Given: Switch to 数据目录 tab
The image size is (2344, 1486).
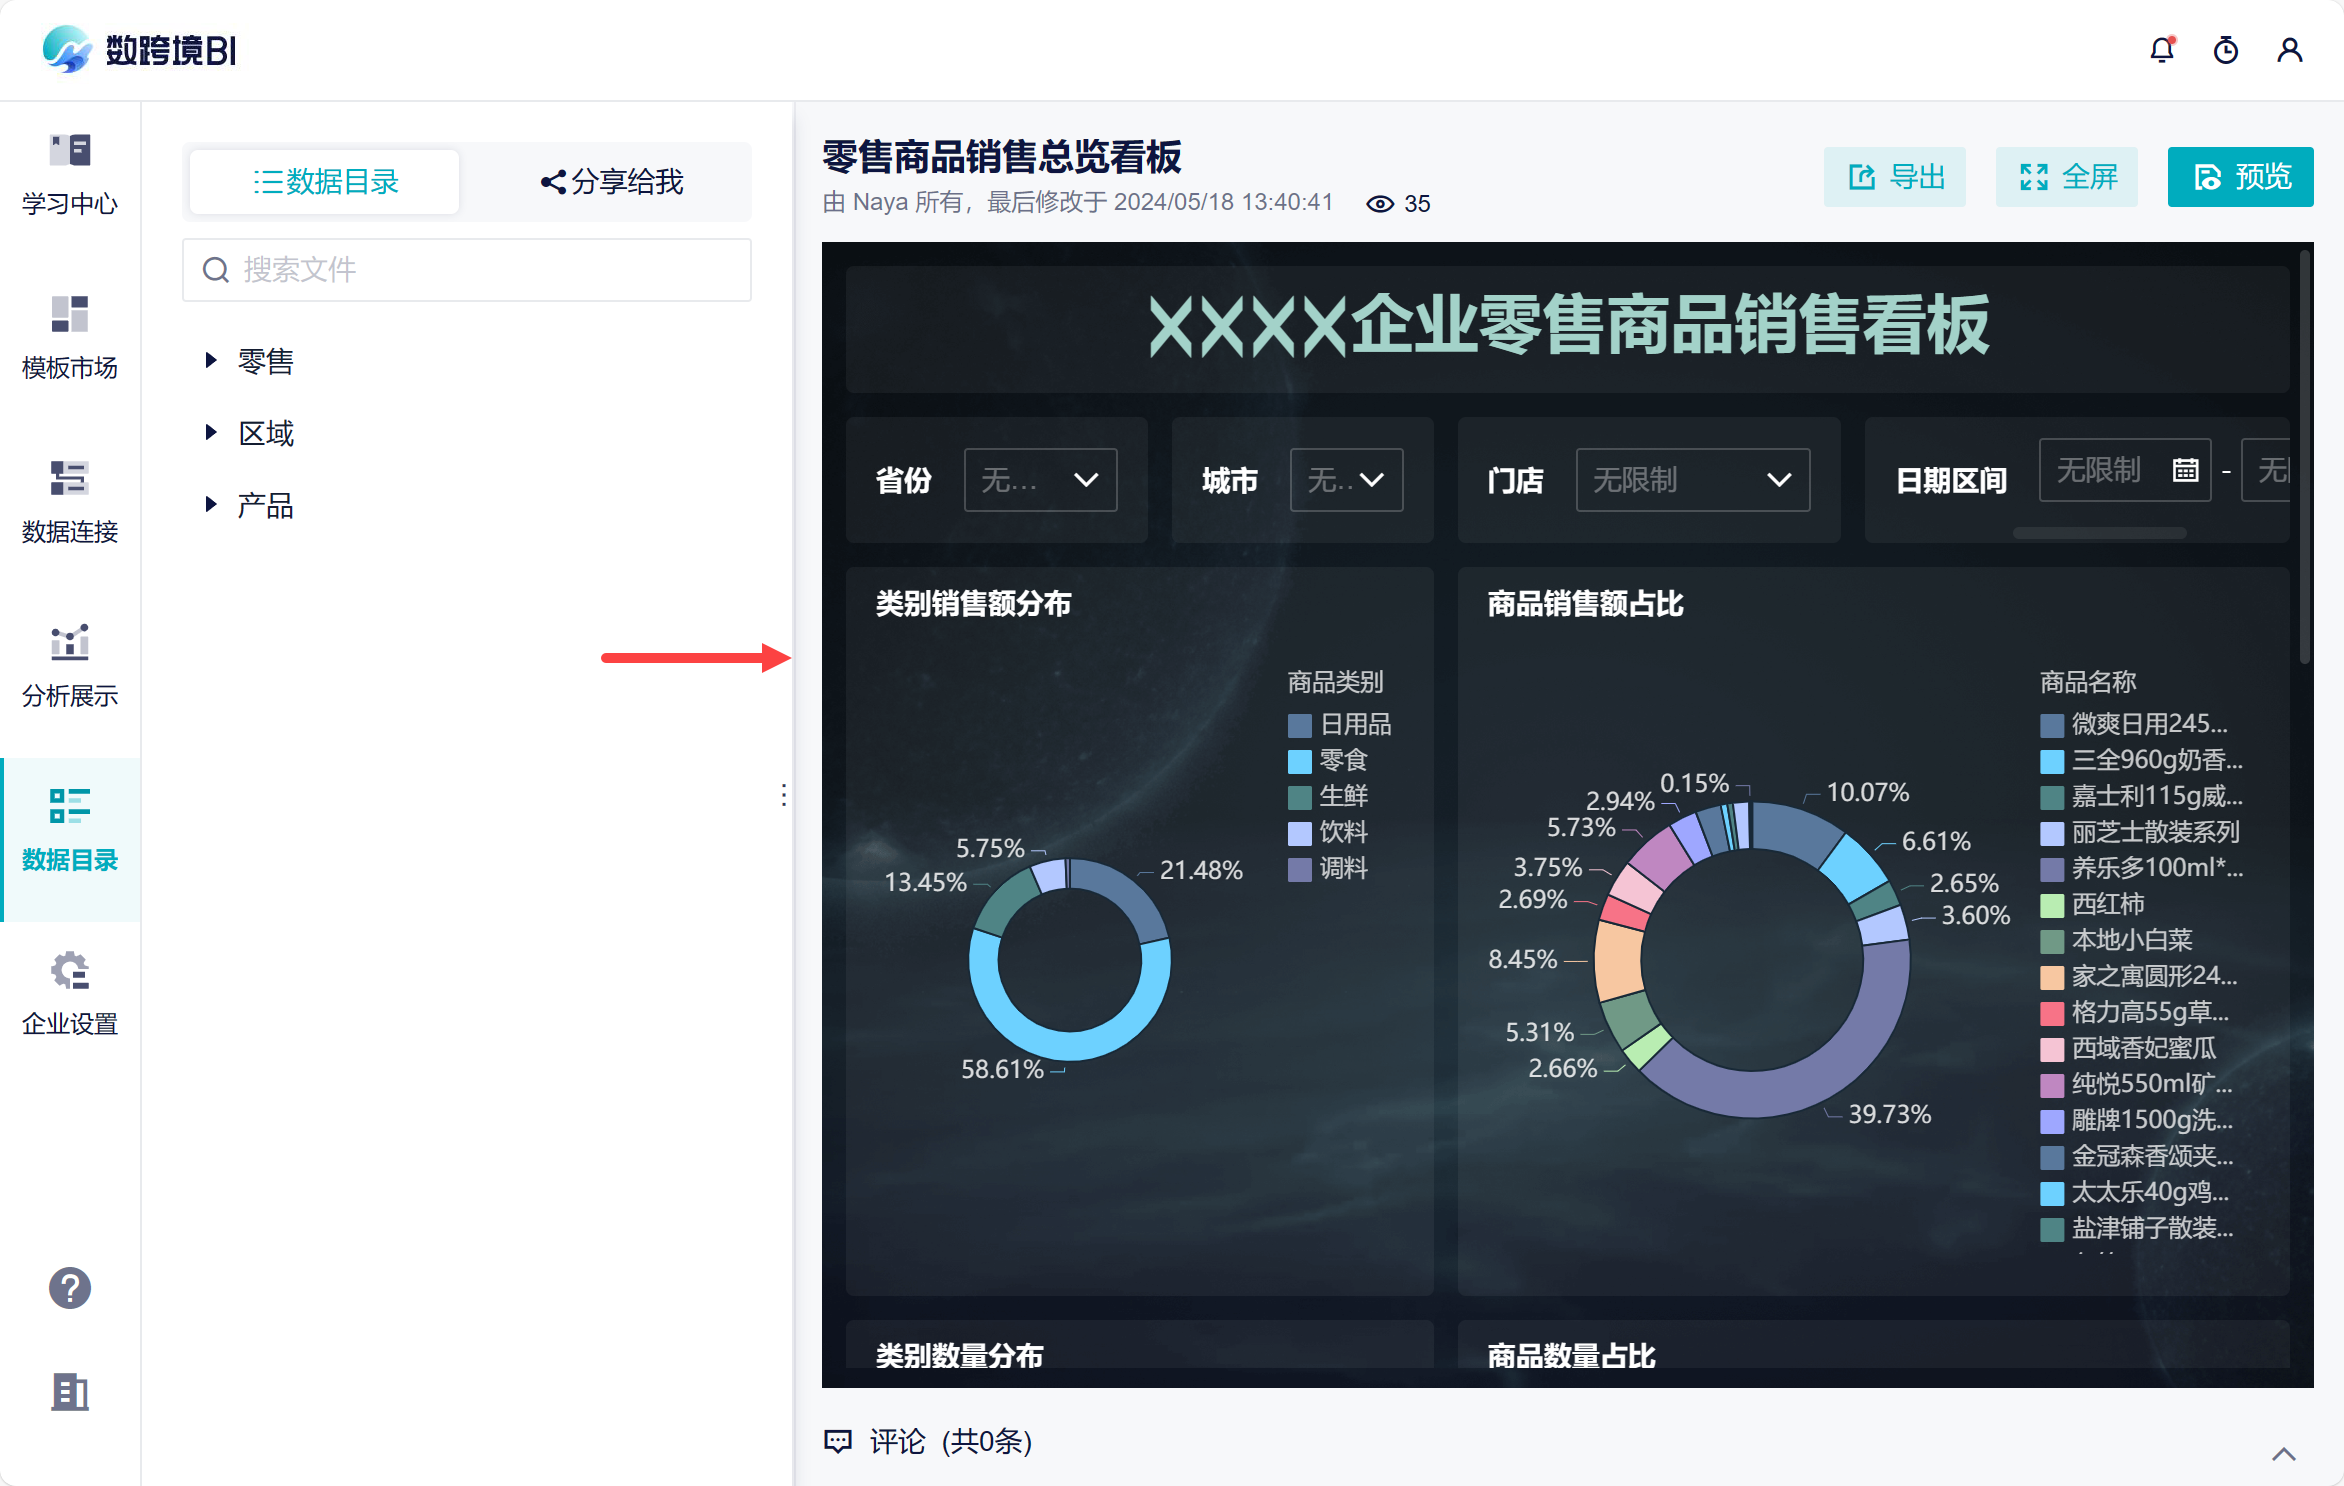Looking at the screenshot, I should click(x=325, y=182).
